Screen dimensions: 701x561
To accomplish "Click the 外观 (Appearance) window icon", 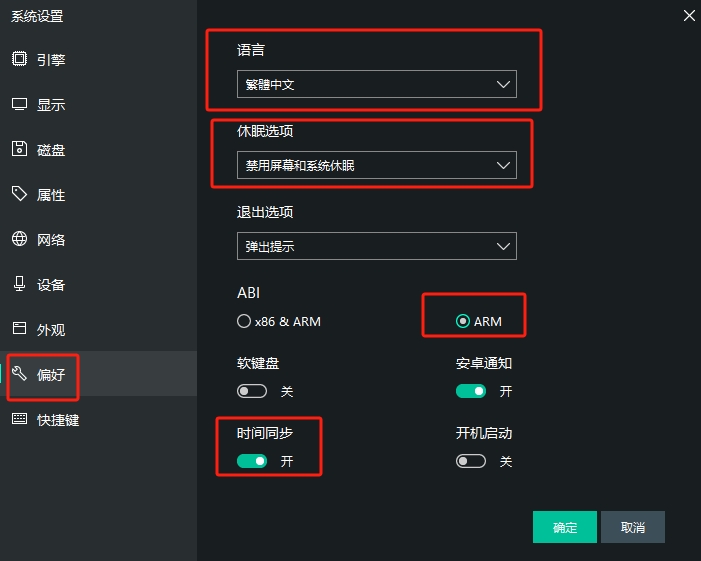I will tap(19, 329).
